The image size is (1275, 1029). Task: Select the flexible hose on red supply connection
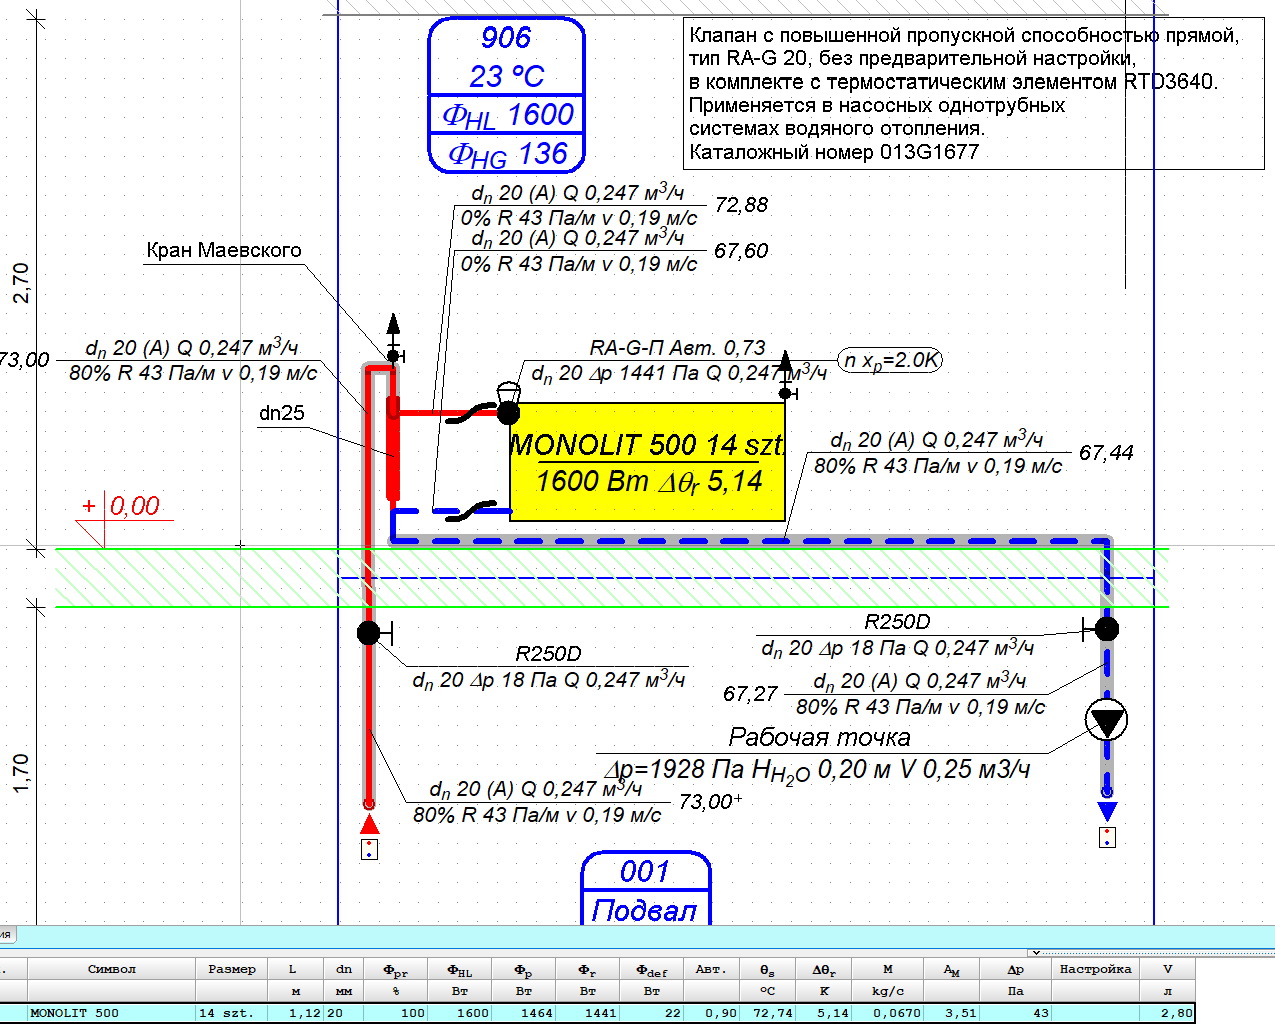click(472, 413)
